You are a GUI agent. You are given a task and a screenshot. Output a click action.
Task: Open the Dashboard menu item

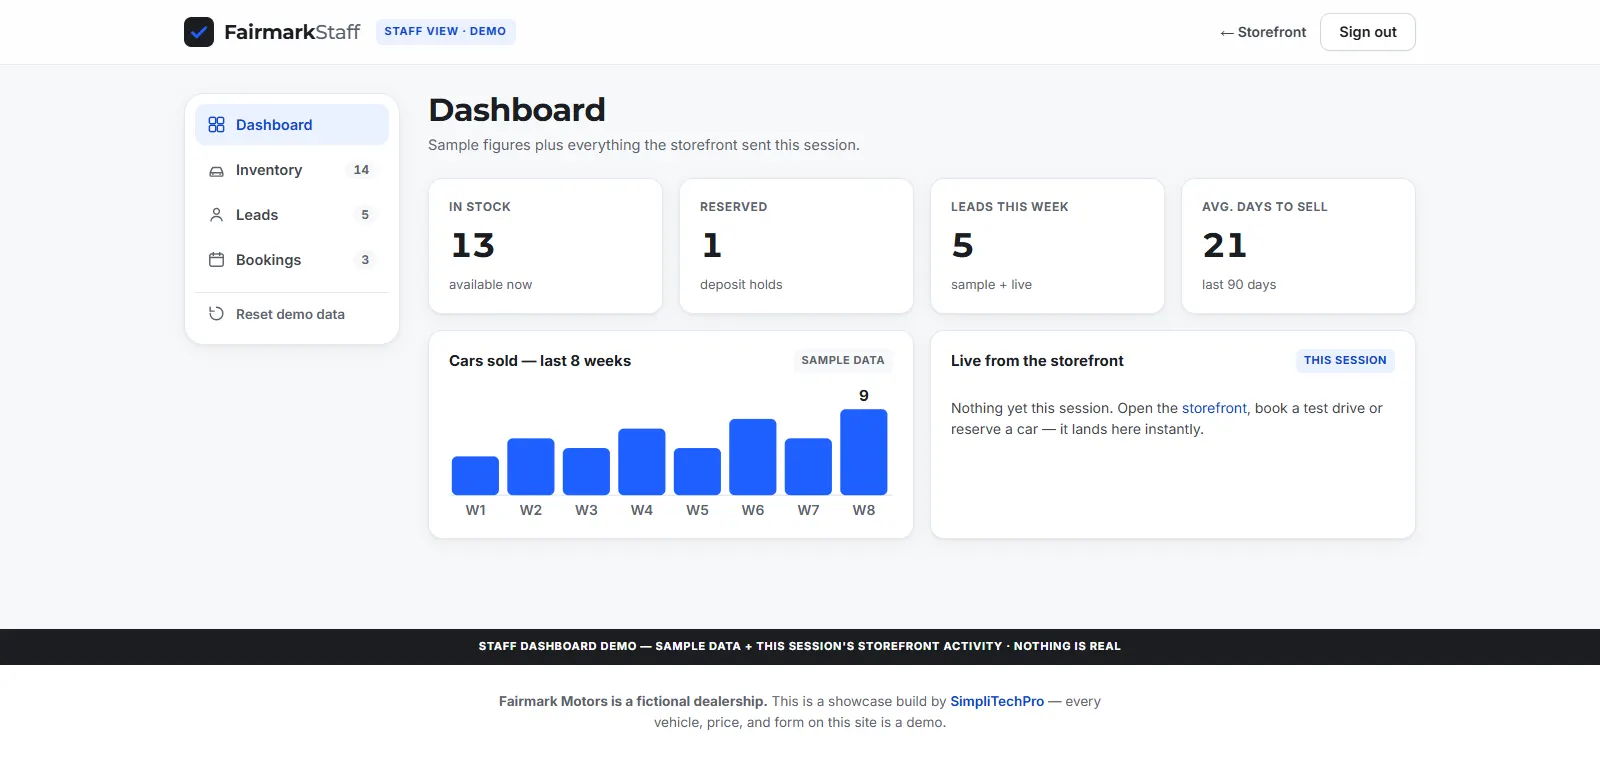292,125
